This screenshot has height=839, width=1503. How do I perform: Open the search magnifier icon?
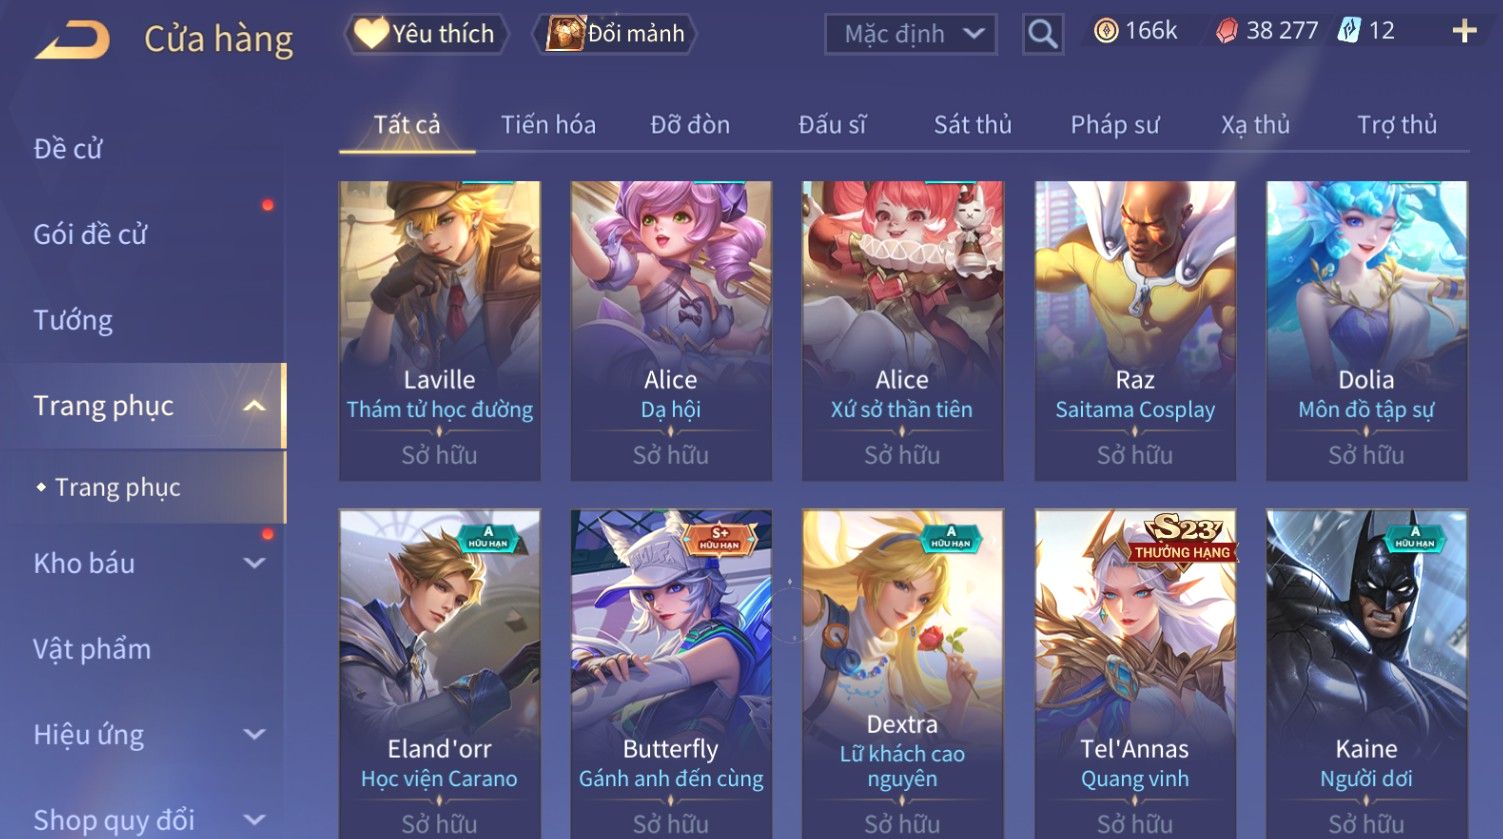[x=1042, y=34]
